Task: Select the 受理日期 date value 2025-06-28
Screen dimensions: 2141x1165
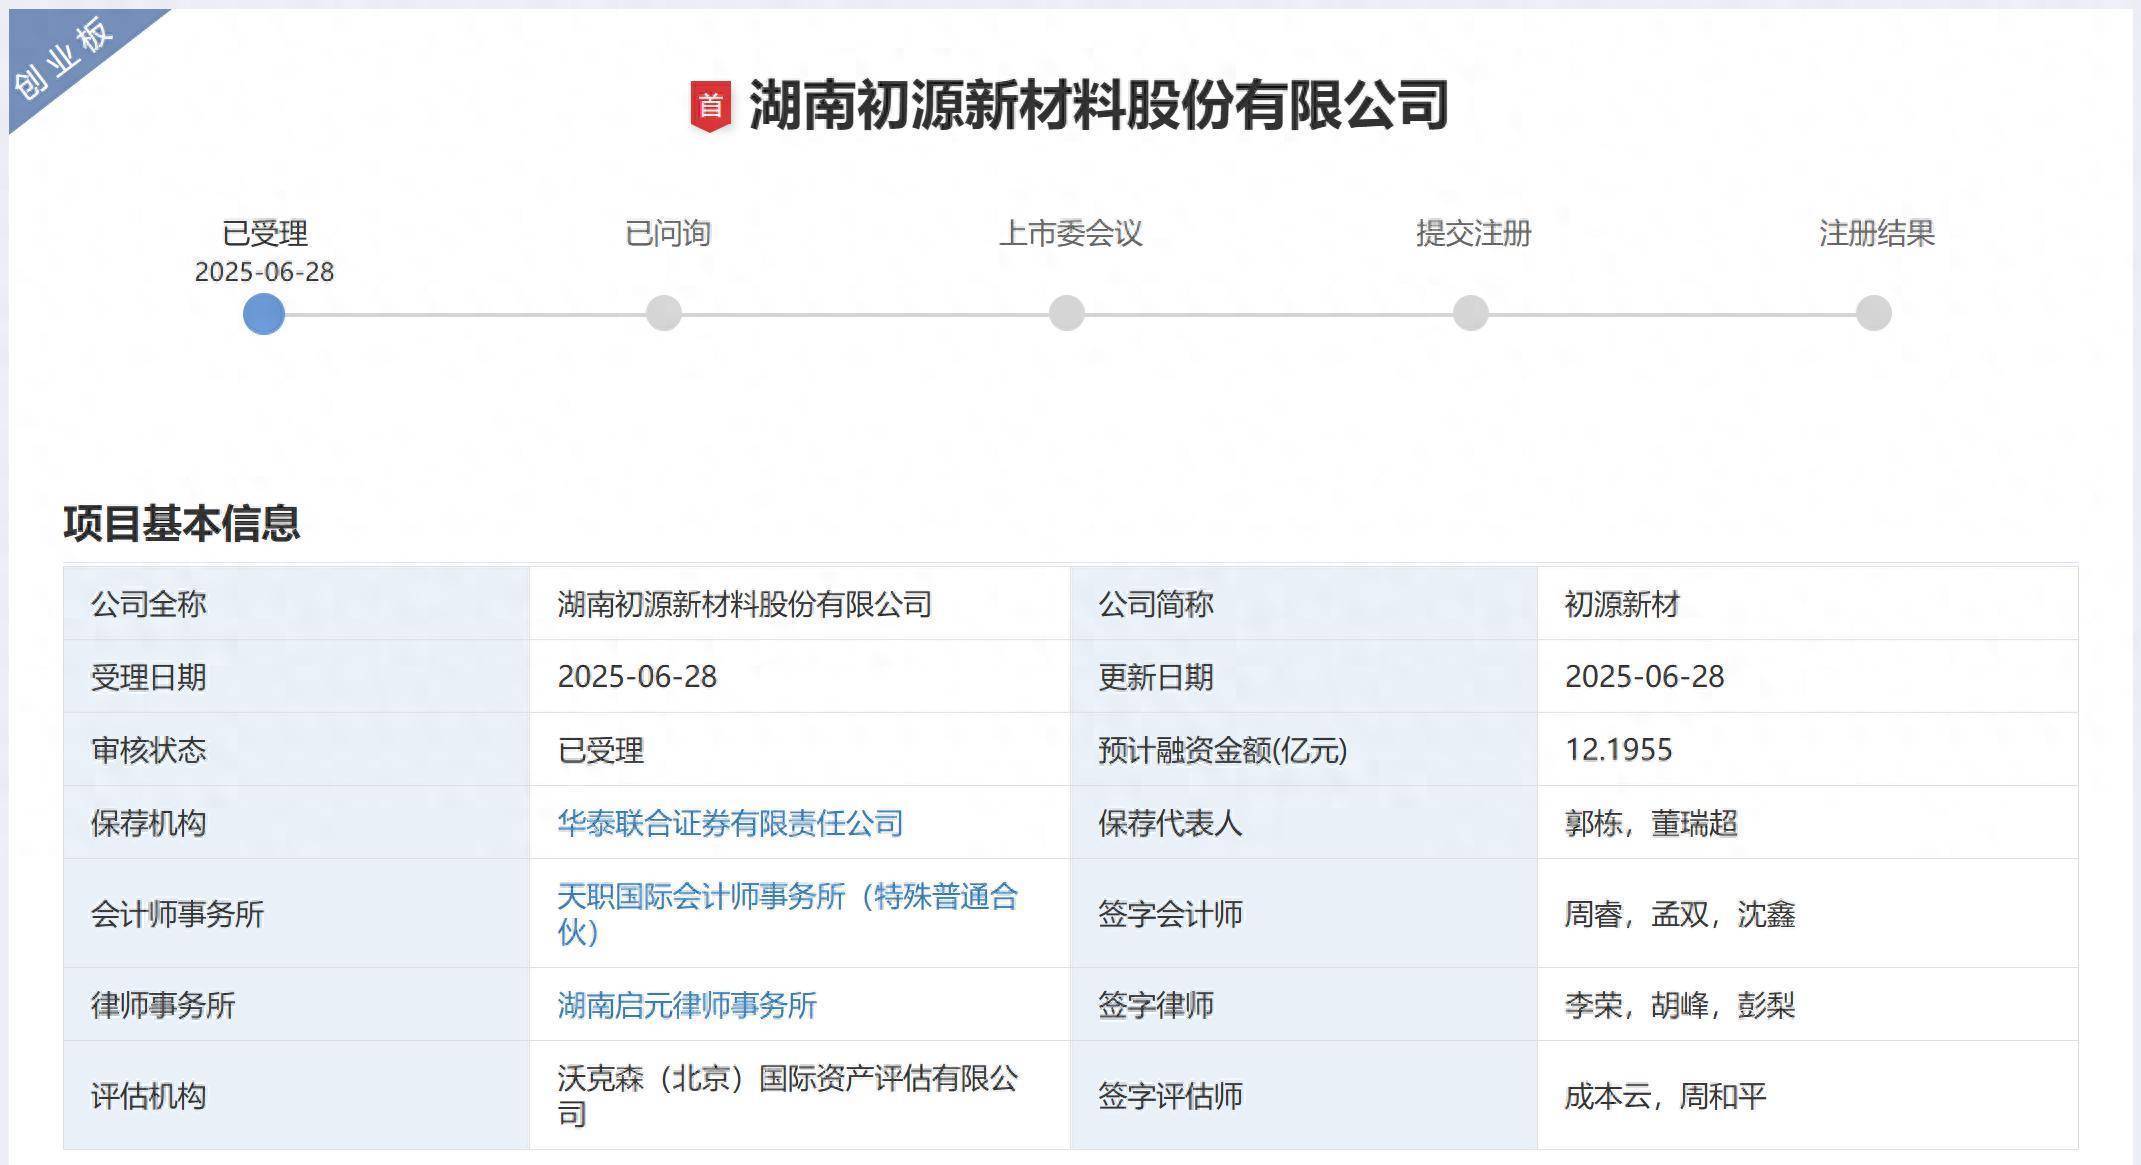Action: [x=637, y=677]
